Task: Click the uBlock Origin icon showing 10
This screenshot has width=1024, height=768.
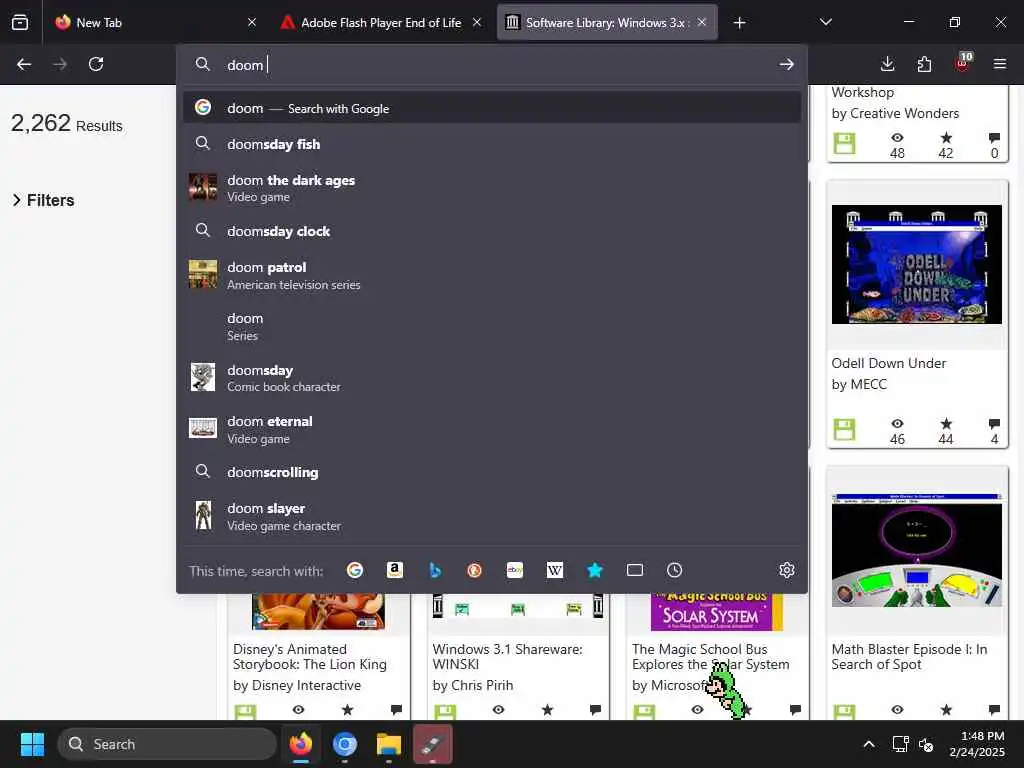Action: 963,63
